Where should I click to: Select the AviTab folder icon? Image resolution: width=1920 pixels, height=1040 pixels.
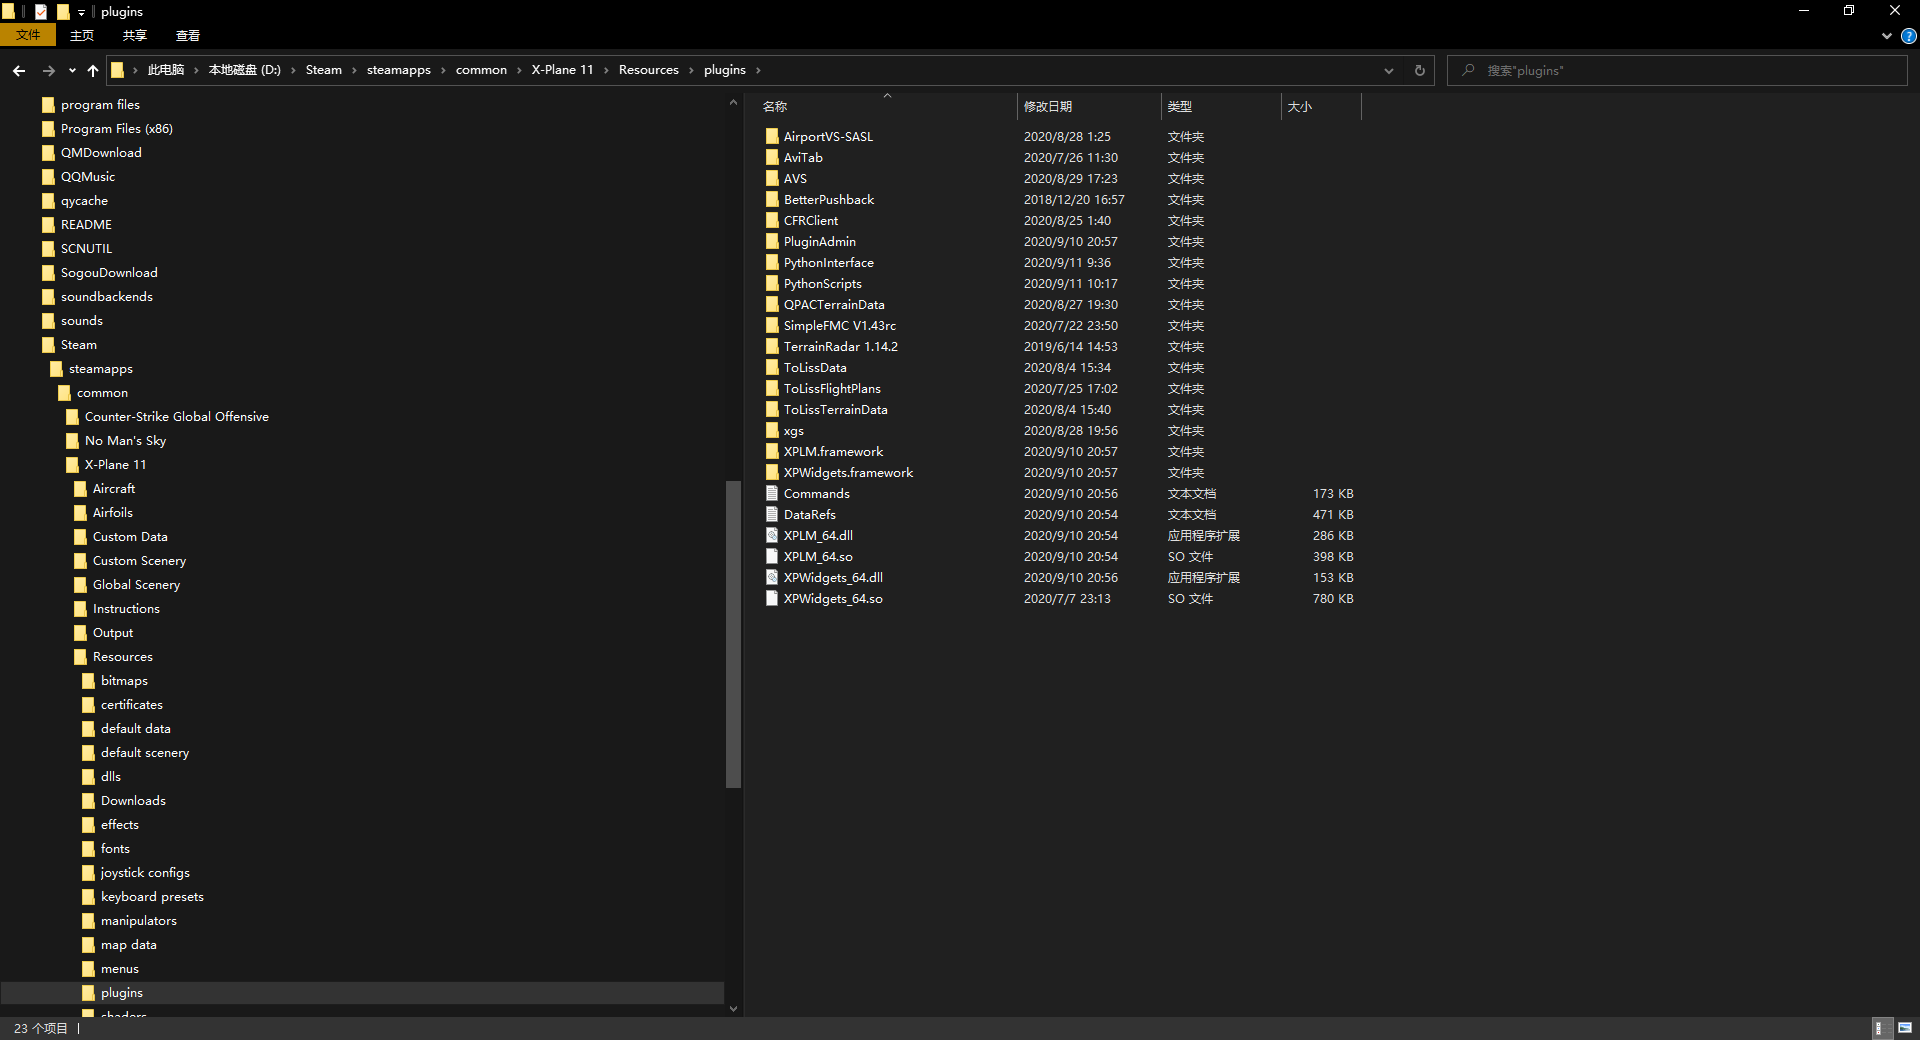click(772, 157)
